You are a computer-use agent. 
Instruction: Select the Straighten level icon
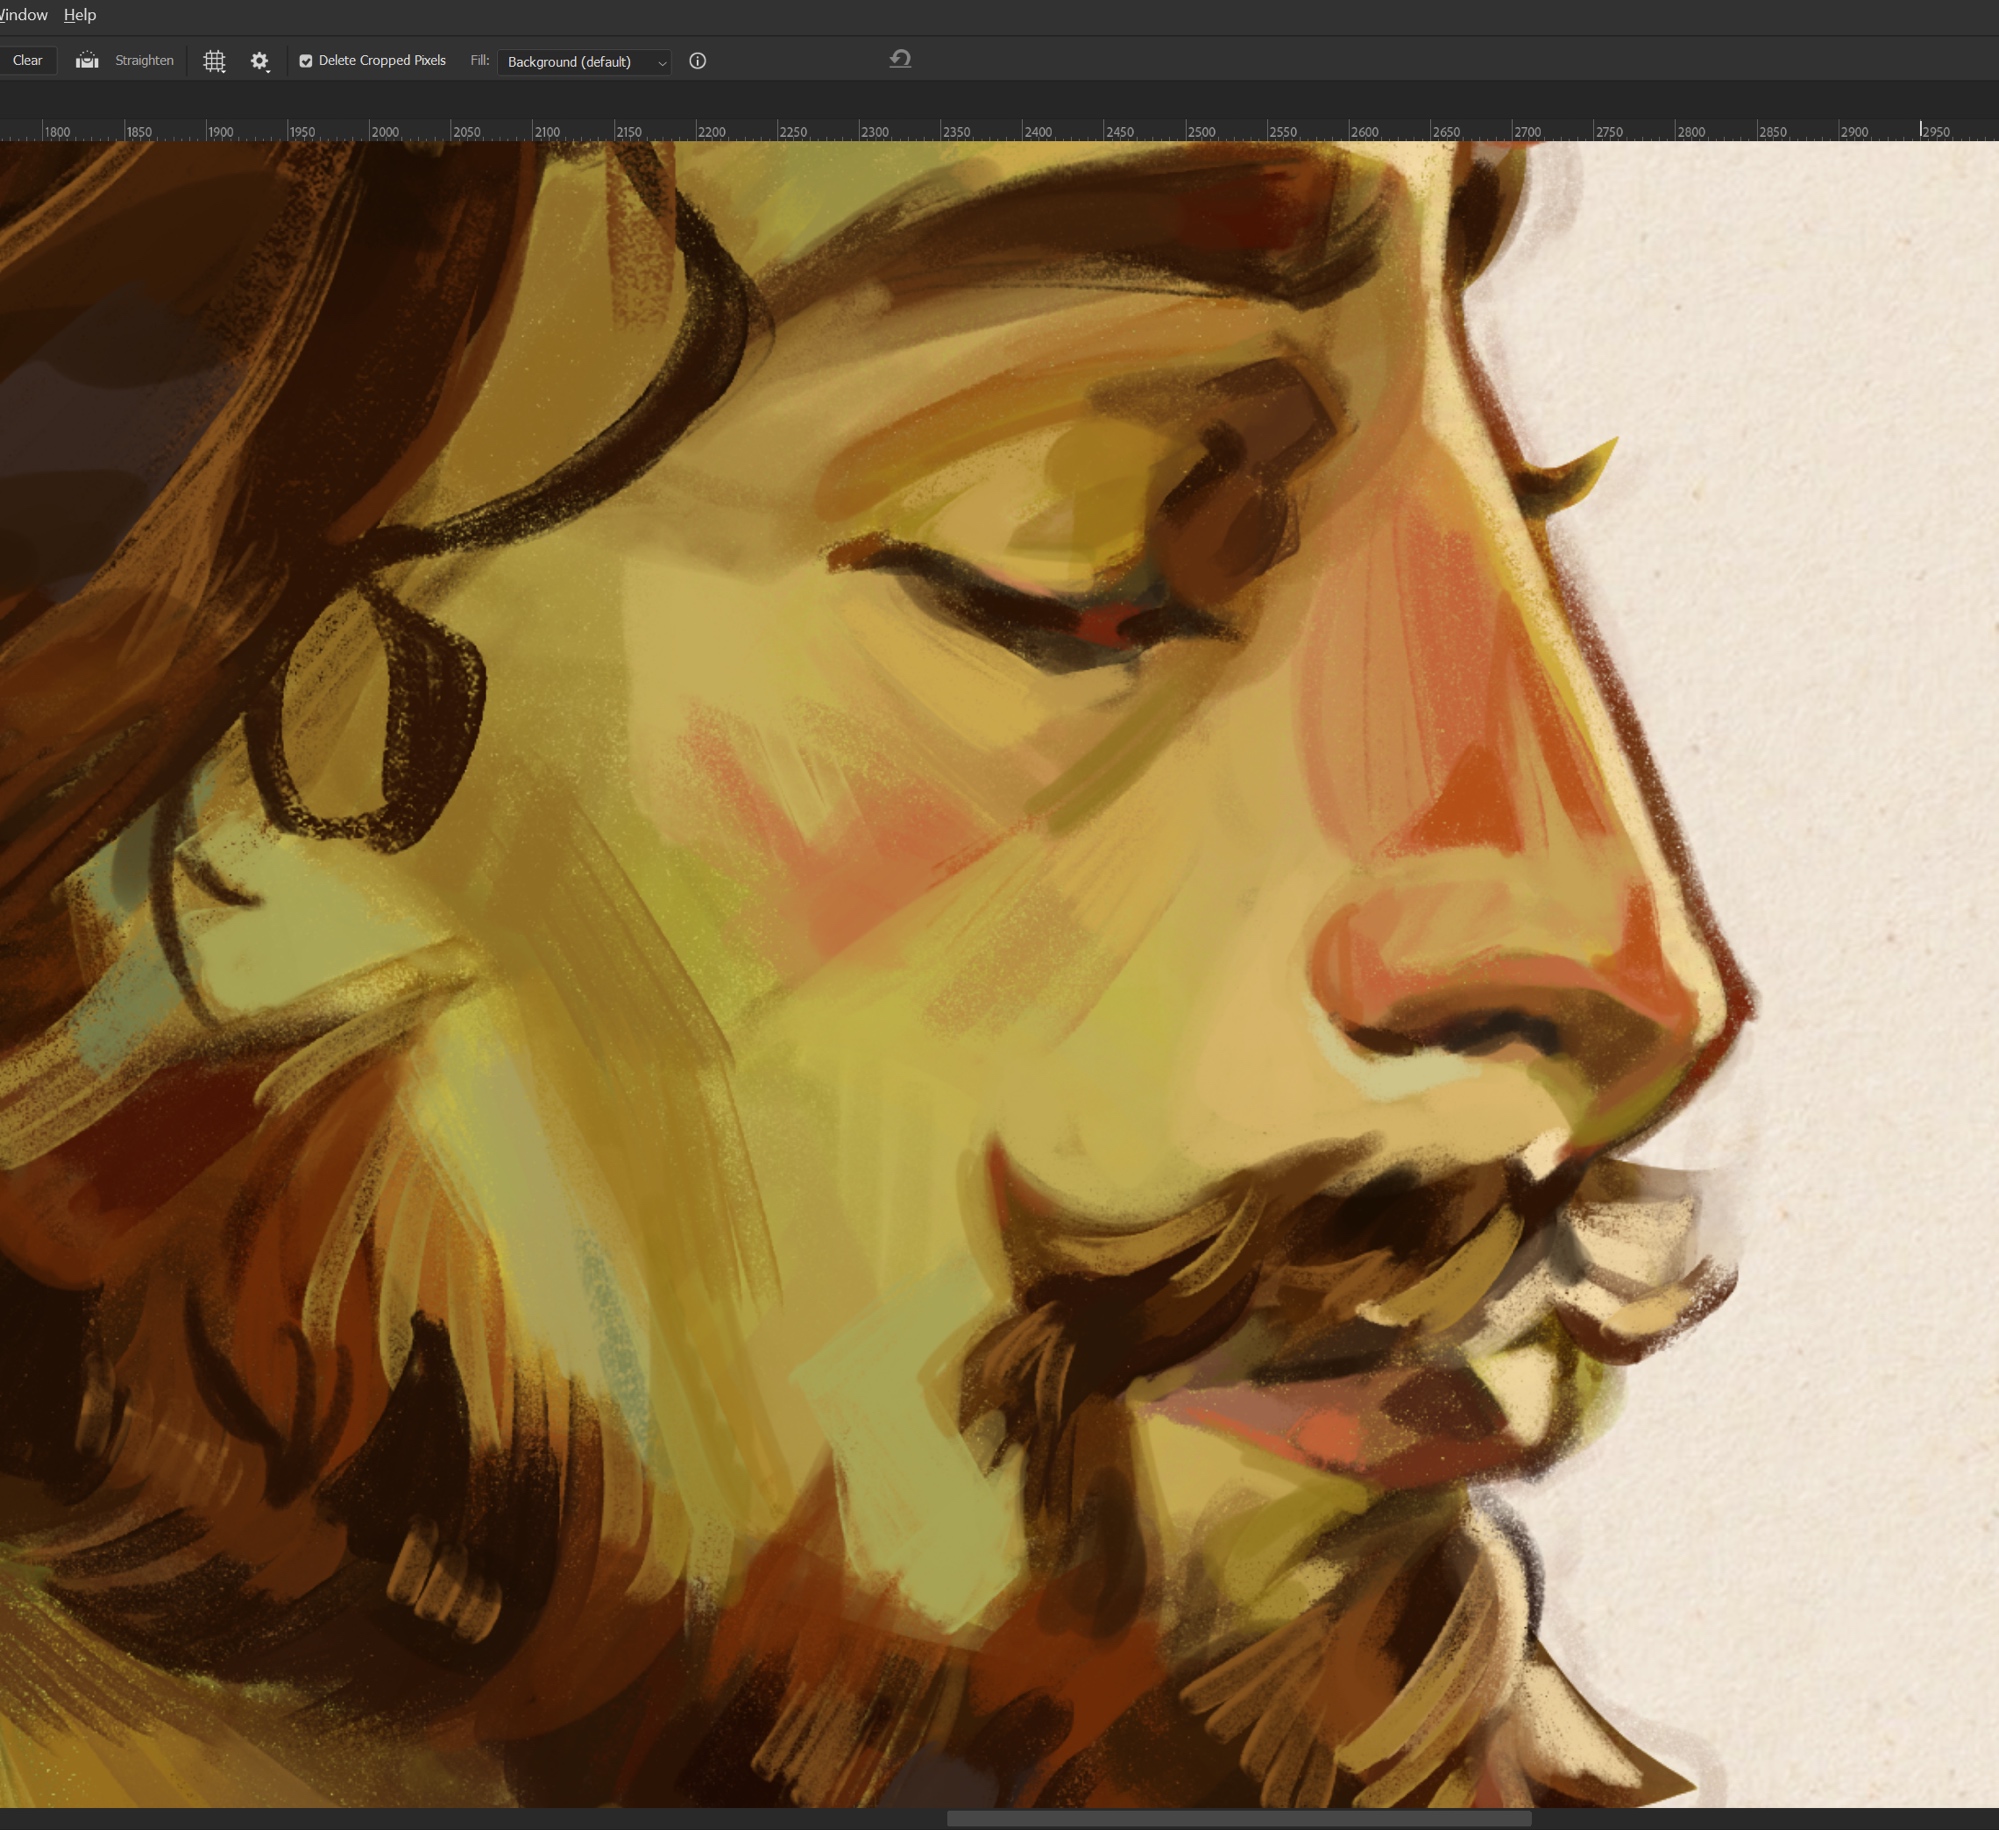87,61
